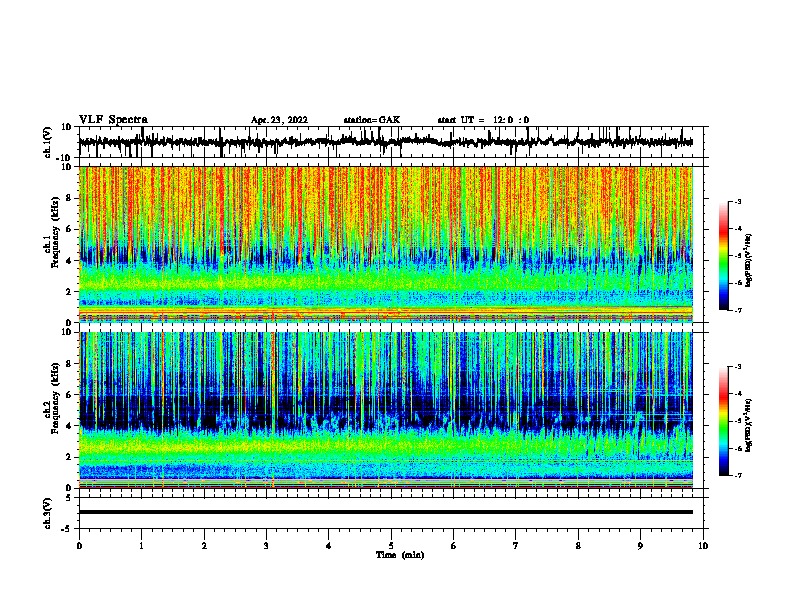Viewport: 792px width, 612px height.
Task: Click the date 'Apr. 23, 2022'
Action: coord(279,120)
